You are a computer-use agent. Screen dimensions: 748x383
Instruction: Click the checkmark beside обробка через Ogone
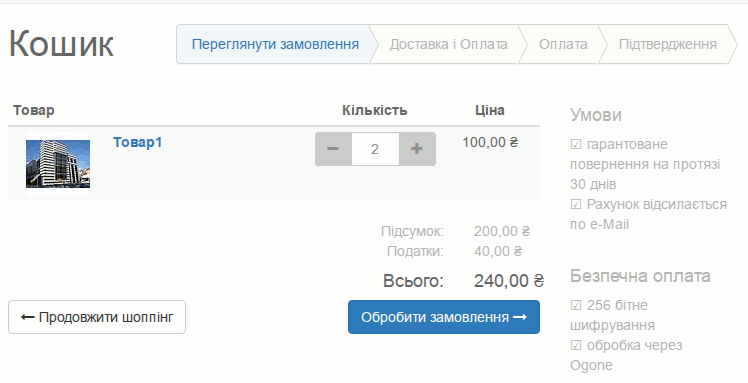576,345
